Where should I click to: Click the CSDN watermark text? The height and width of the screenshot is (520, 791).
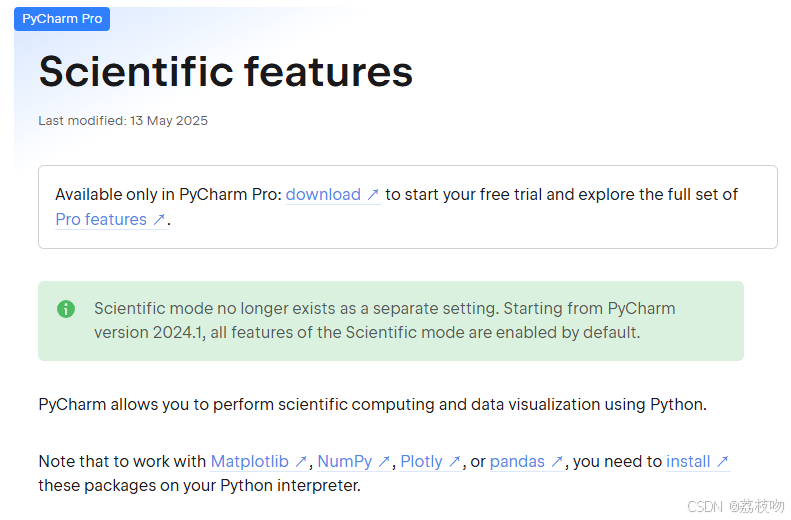click(x=736, y=506)
